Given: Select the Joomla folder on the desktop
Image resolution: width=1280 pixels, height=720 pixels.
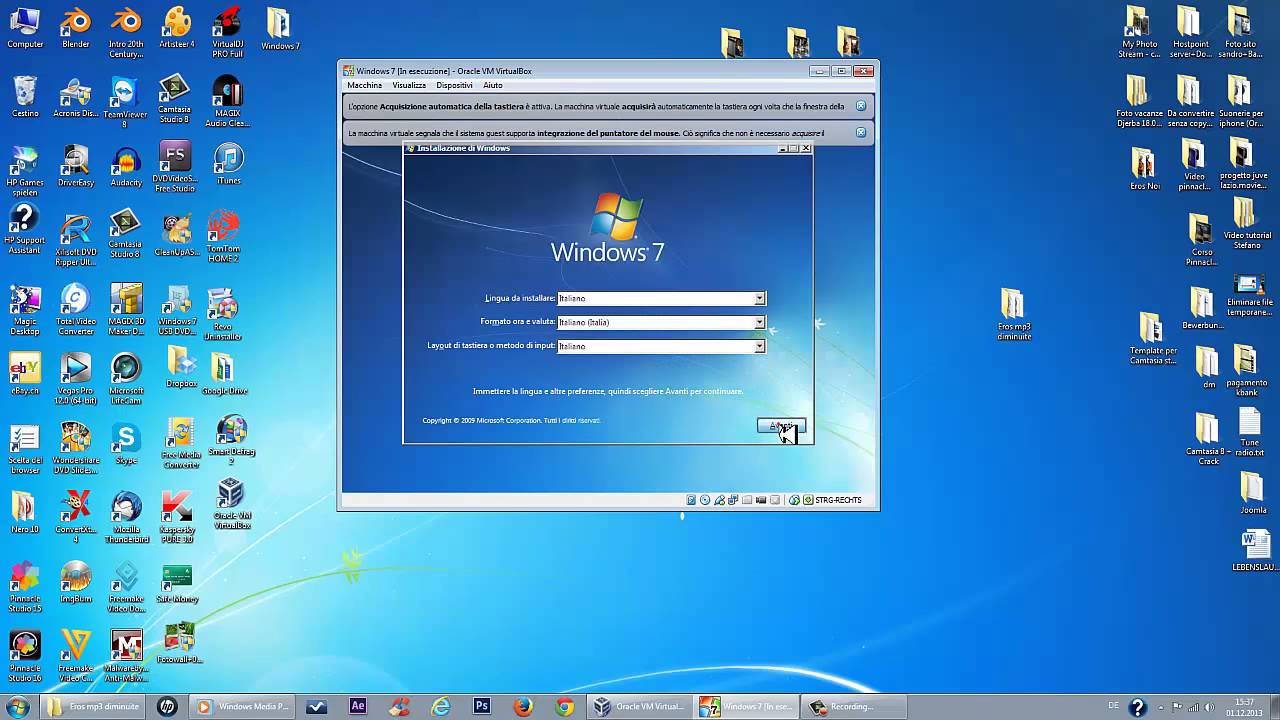Looking at the screenshot, I should (x=1252, y=494).
